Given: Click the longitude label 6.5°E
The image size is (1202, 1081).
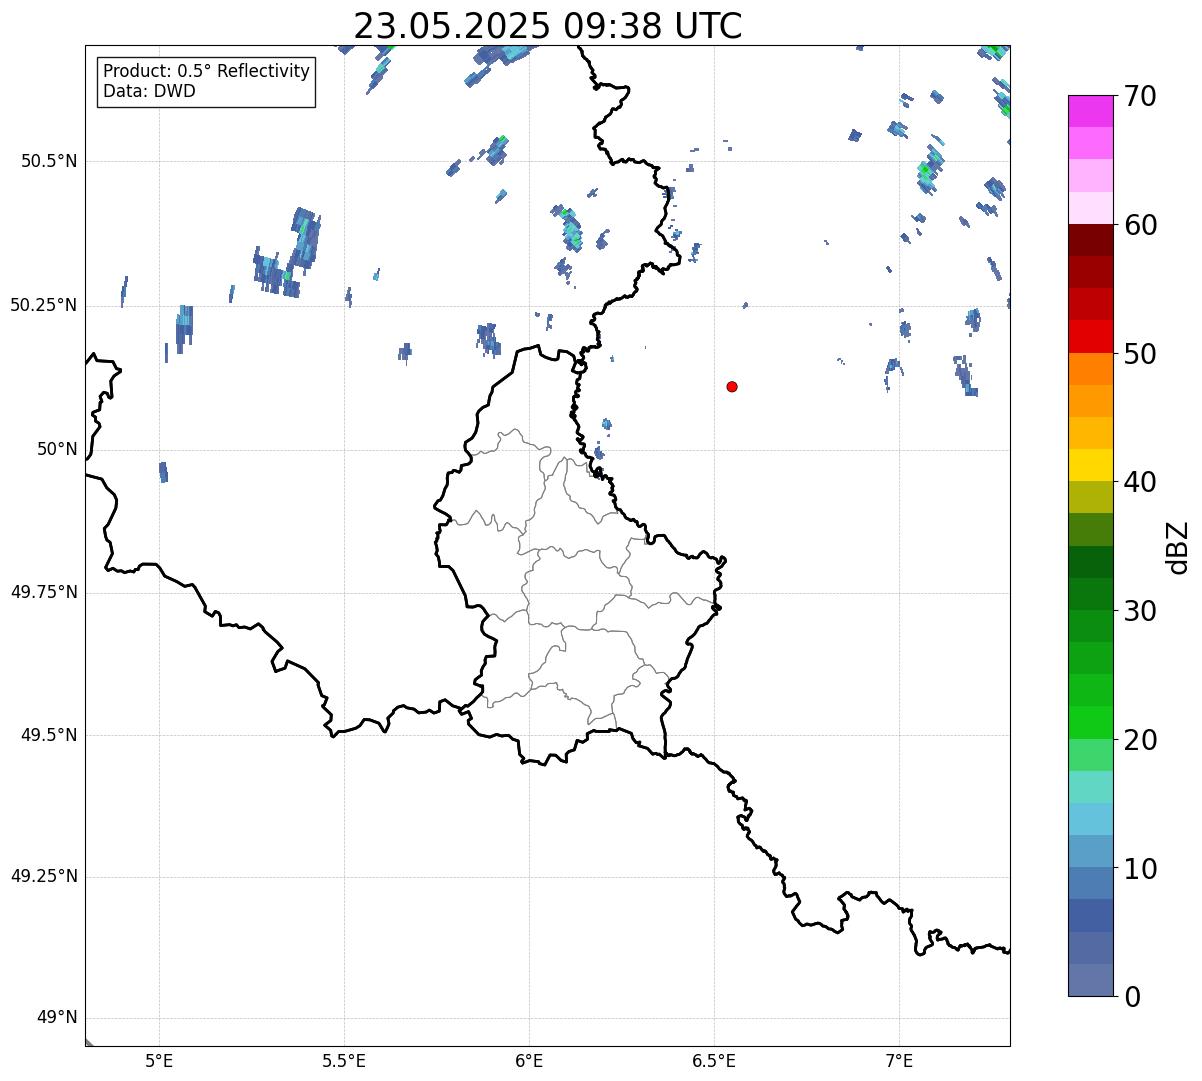Looking at the screenshot, I should click(714, 1061).
